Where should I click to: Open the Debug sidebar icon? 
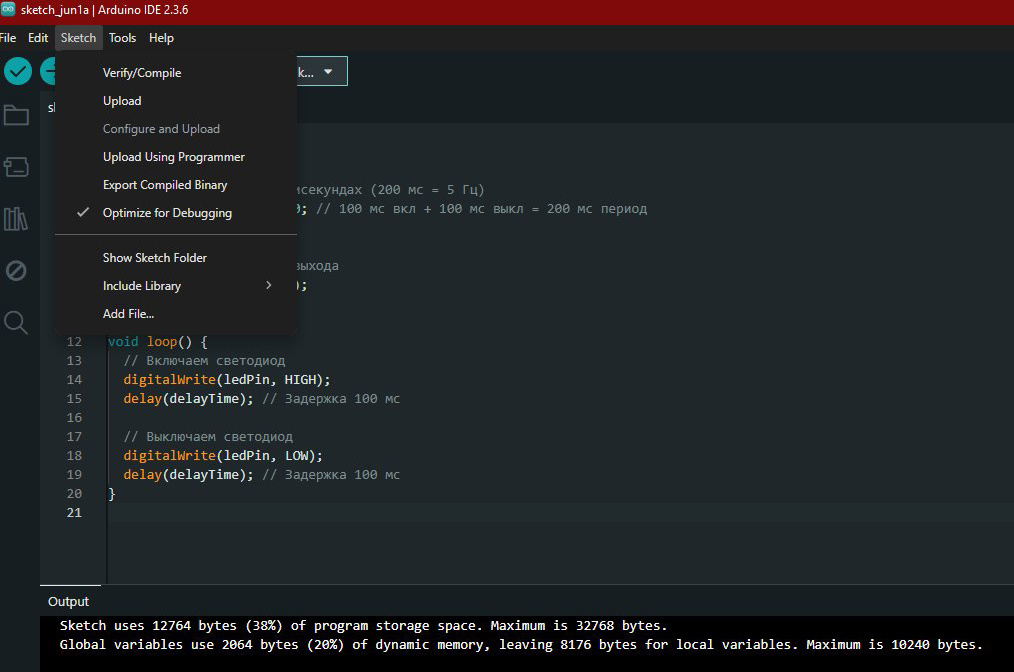point(16,270)
